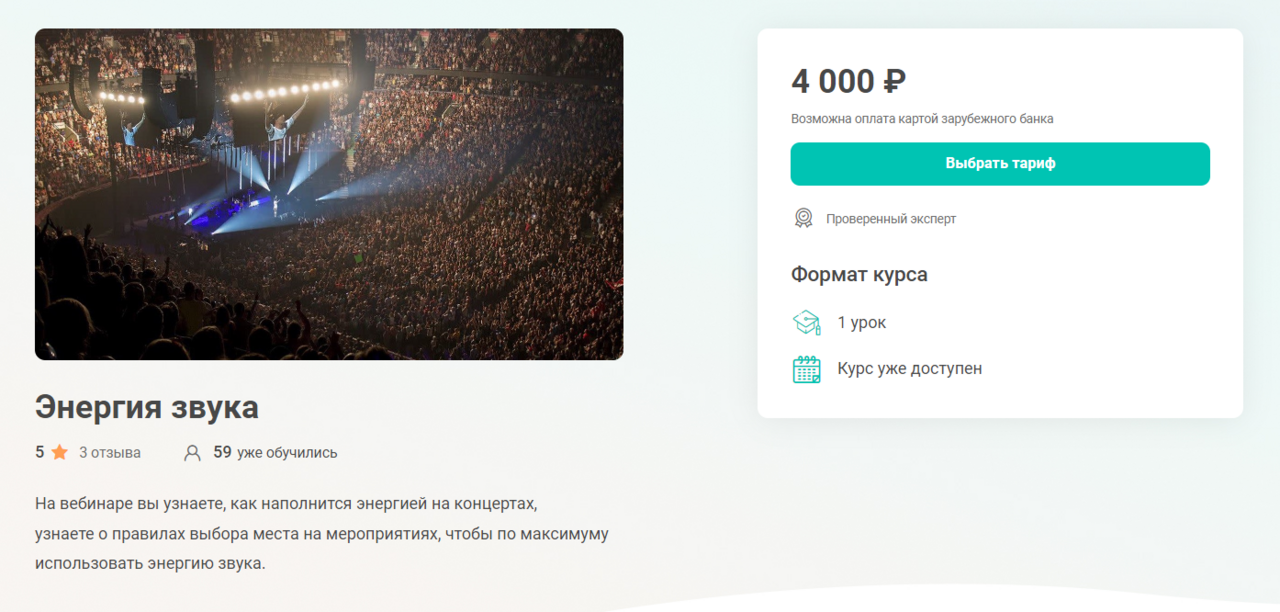Click the "Энергия звука" course title

147,407
